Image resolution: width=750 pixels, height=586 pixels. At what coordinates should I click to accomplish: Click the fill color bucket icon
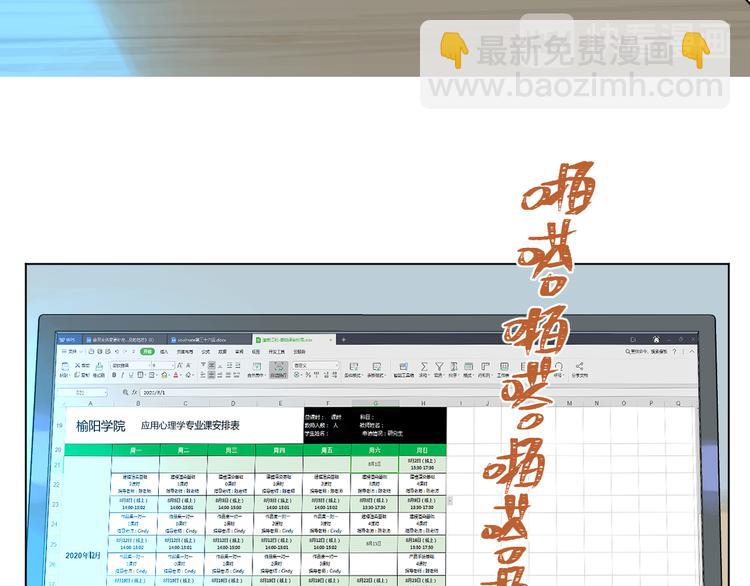click(163, 375)
